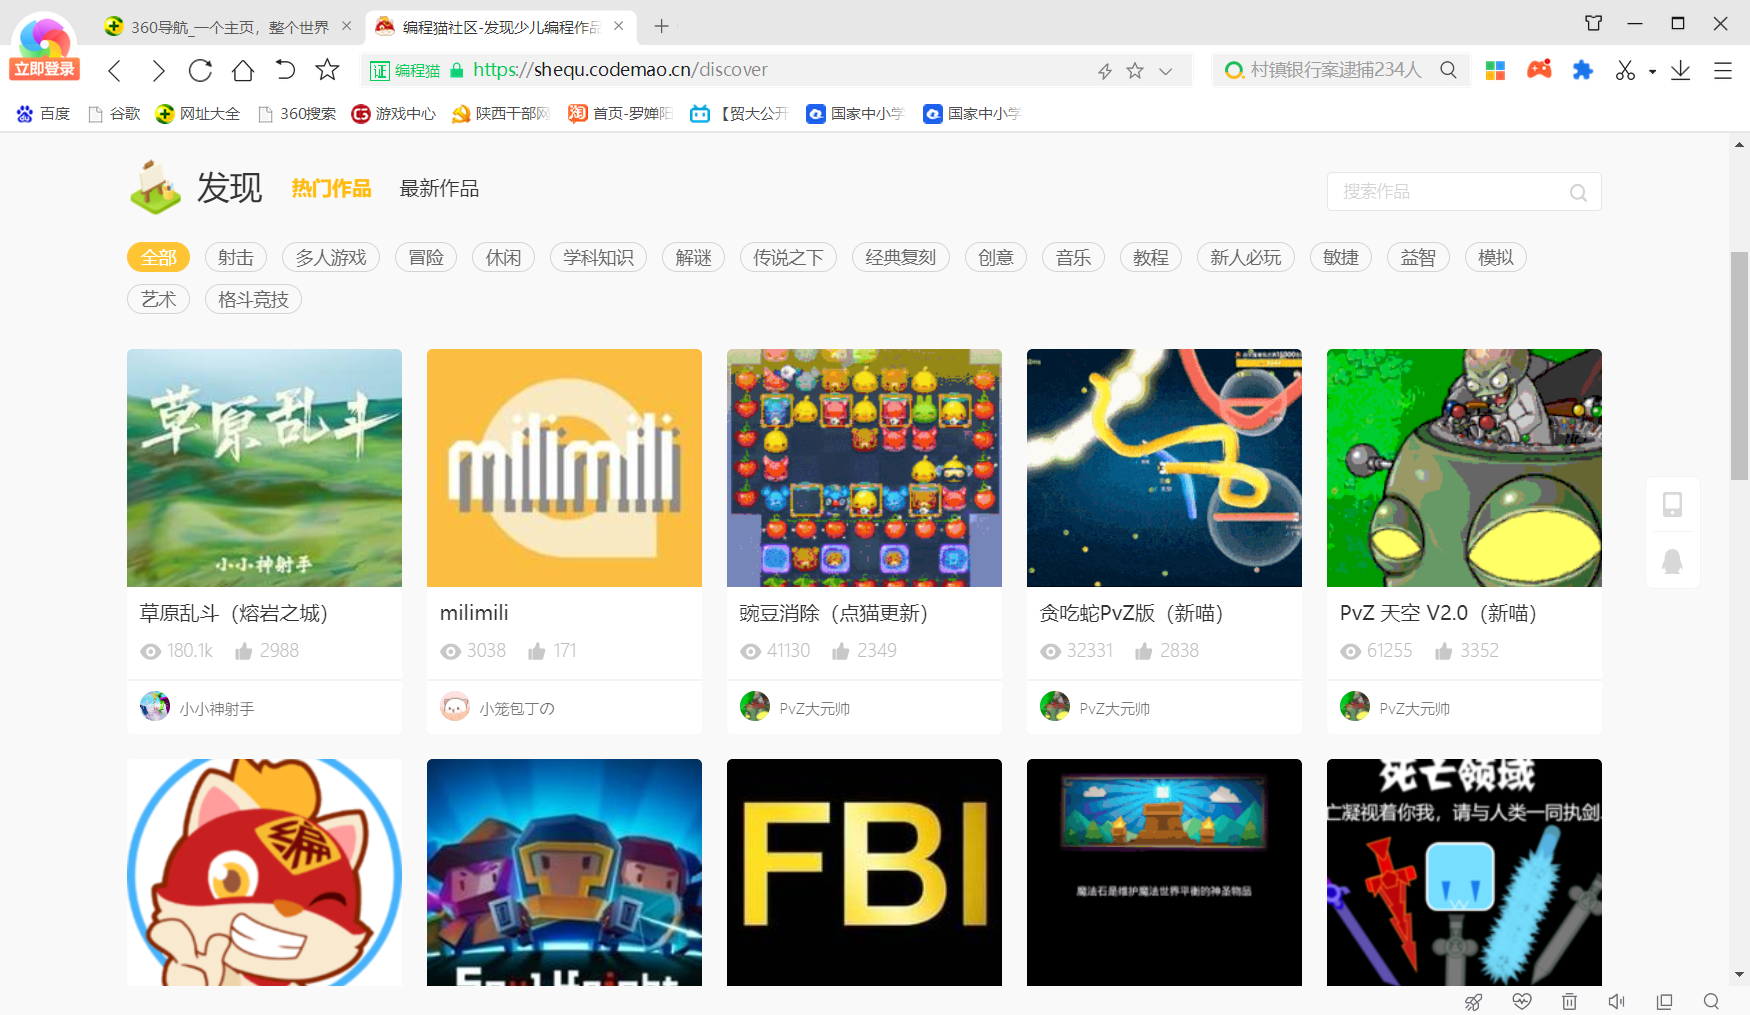Open the downloads arrow icon
This screenshot has width=1750, height=1015.
pyautogui.click(x=1681, y=70)
